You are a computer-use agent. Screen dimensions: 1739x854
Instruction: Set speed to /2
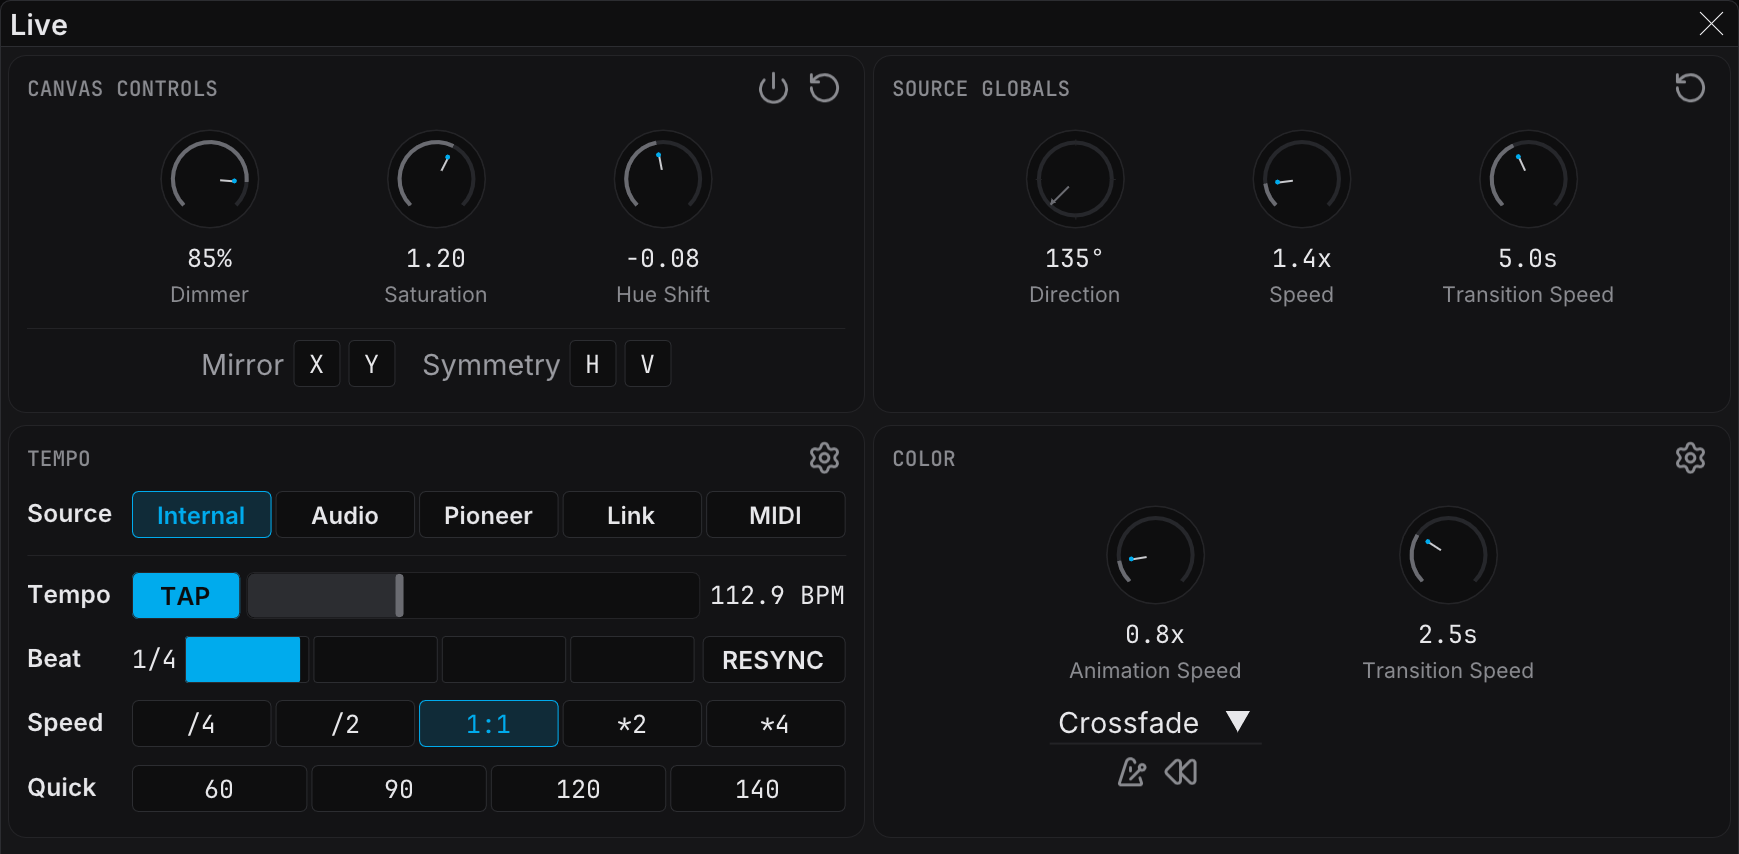pyautogui.click(x=345, y=724)
